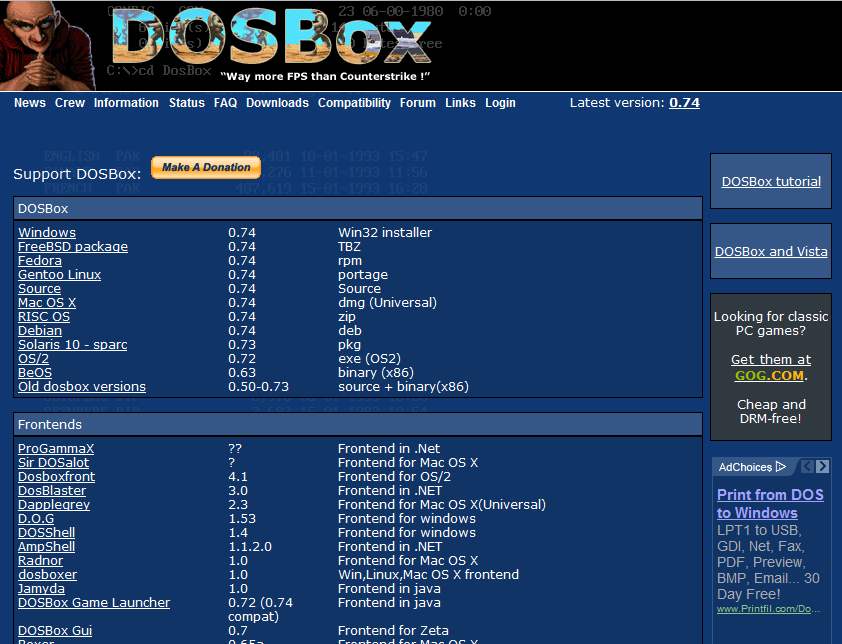842x644 pixels.
Task: Open the DOSBox and Vista link
Action: click(x=771, y=251)
